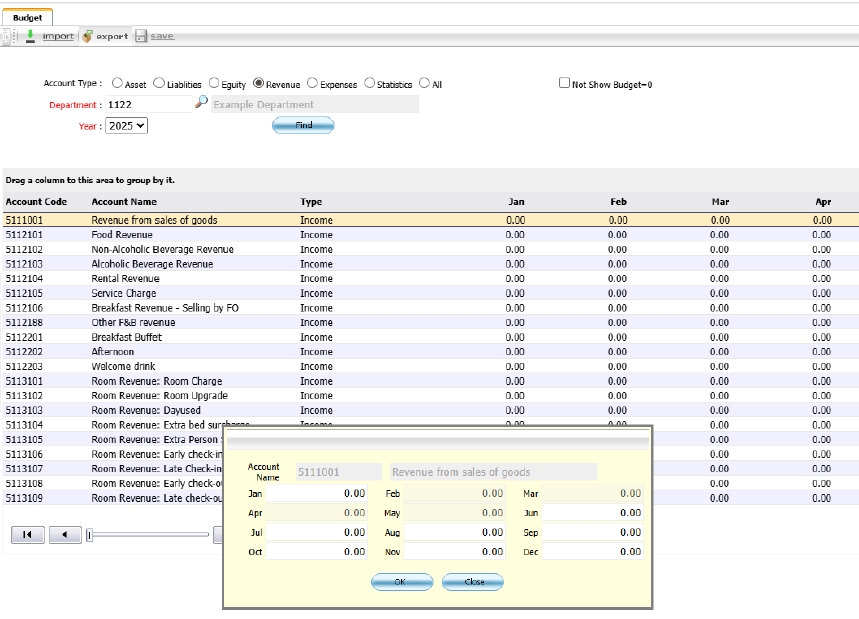
Task: Open the Year dropdown
Action: (x=126, y=126)
